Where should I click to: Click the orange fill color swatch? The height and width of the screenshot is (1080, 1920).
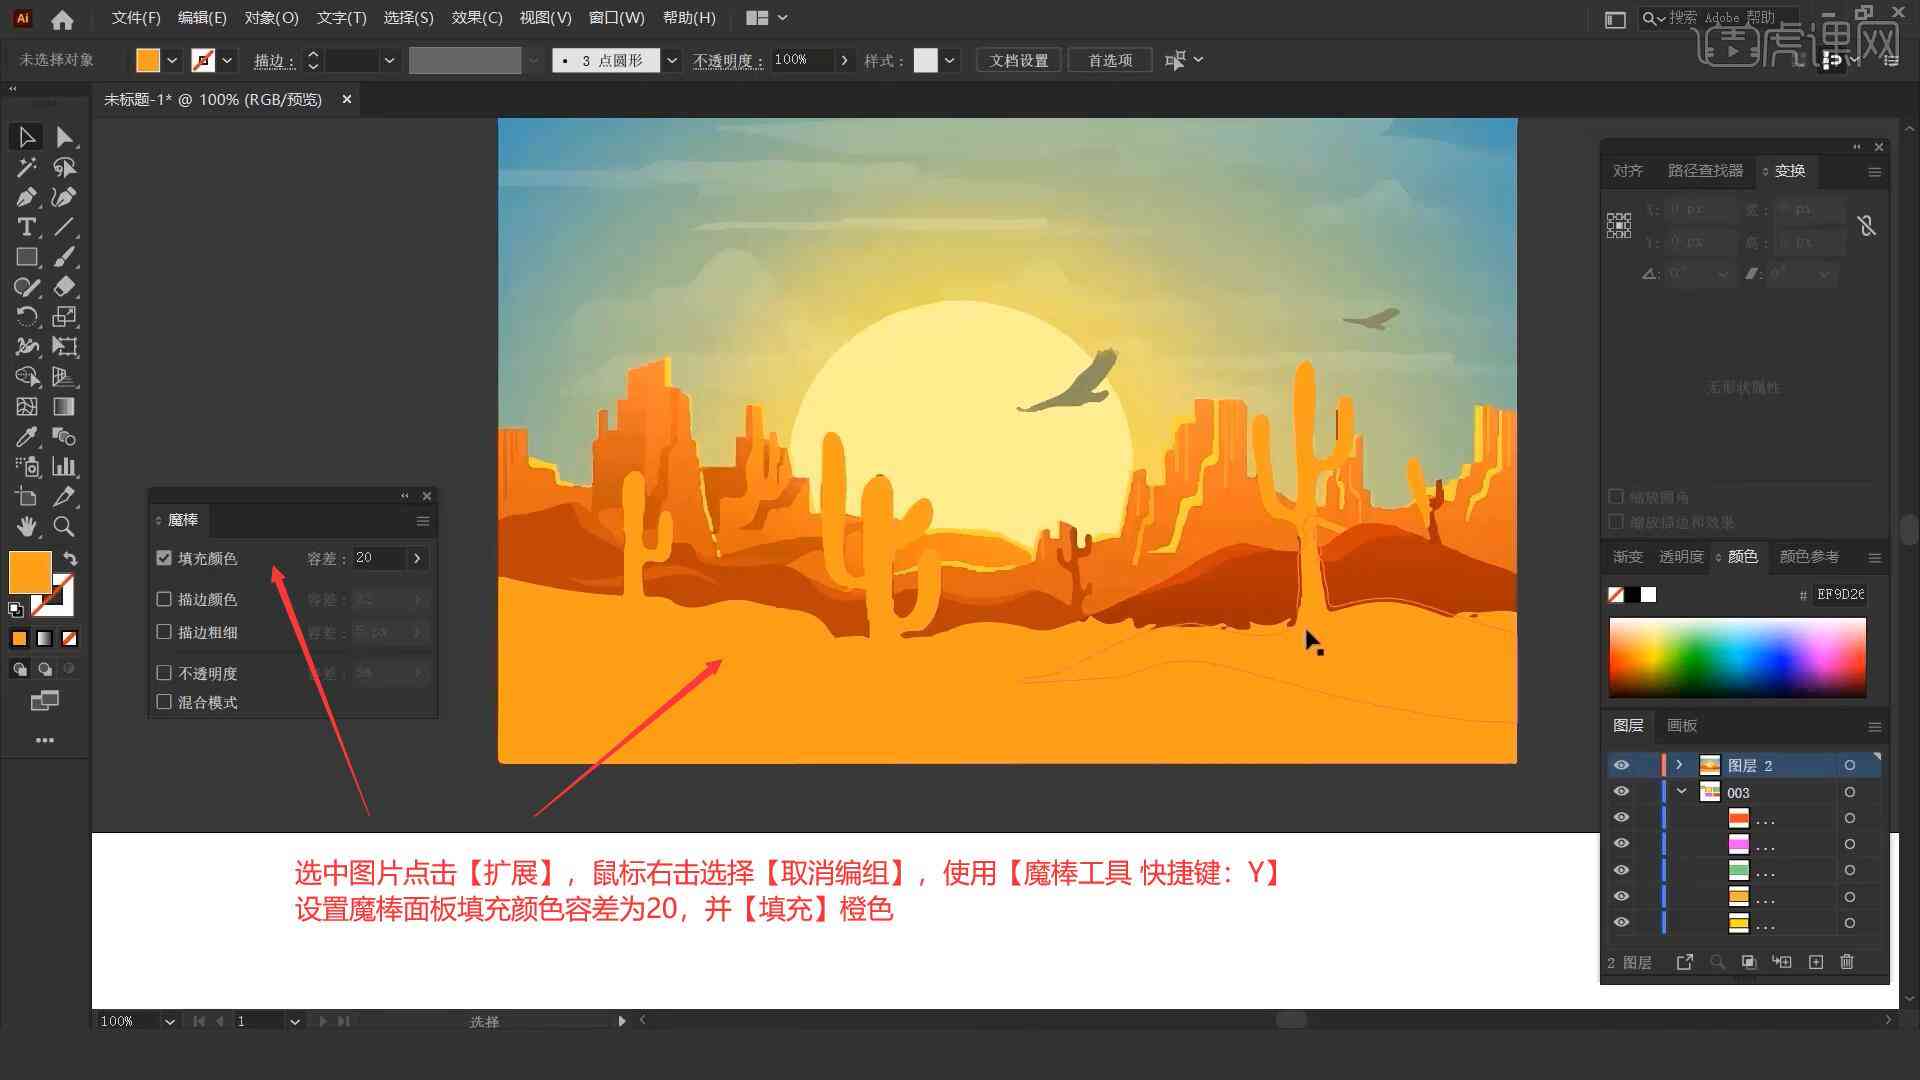coord(30,571)
